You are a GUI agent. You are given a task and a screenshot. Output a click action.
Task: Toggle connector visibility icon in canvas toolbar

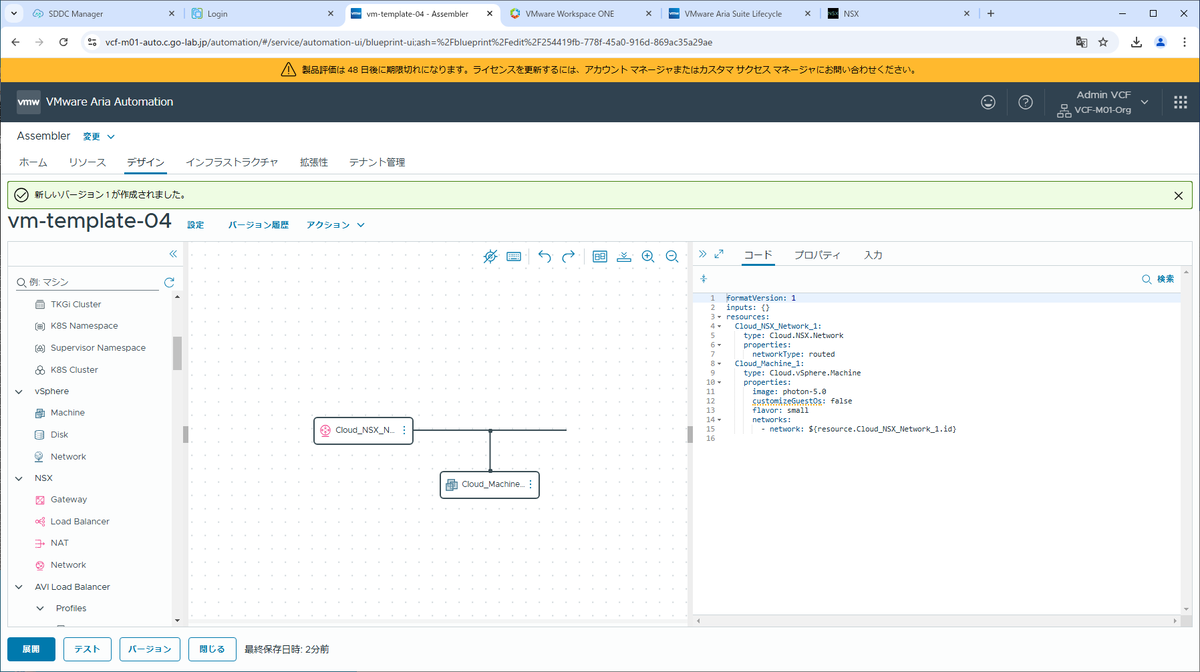pyautogui.click(x=490, y=256)
